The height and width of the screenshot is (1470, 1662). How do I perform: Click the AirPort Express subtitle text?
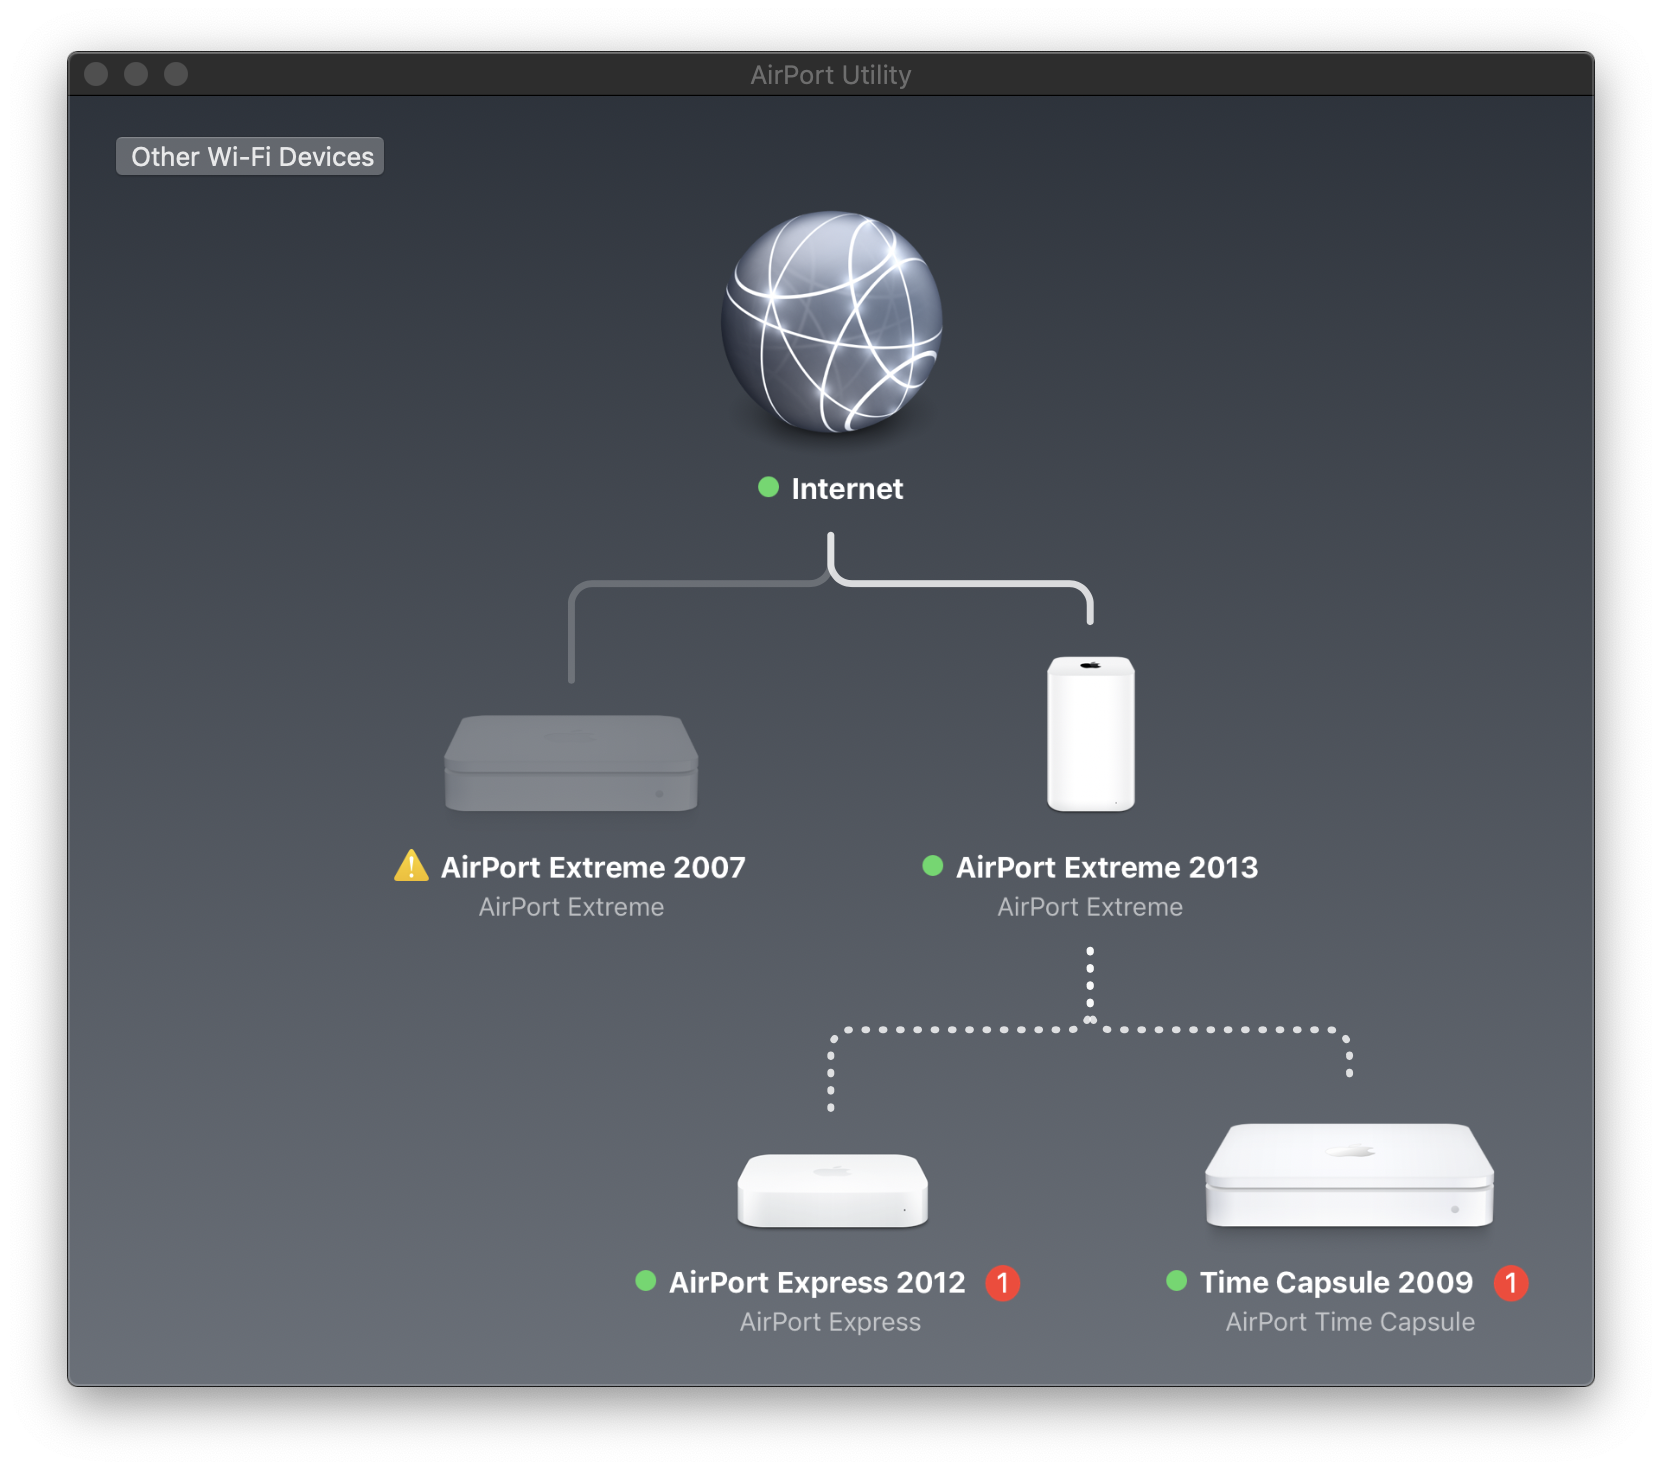[x=830, y=1322]
